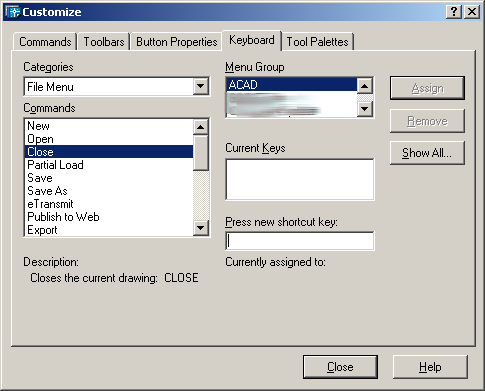
Task: Choose the highlighted Close command row
Action: pos(109,152)
